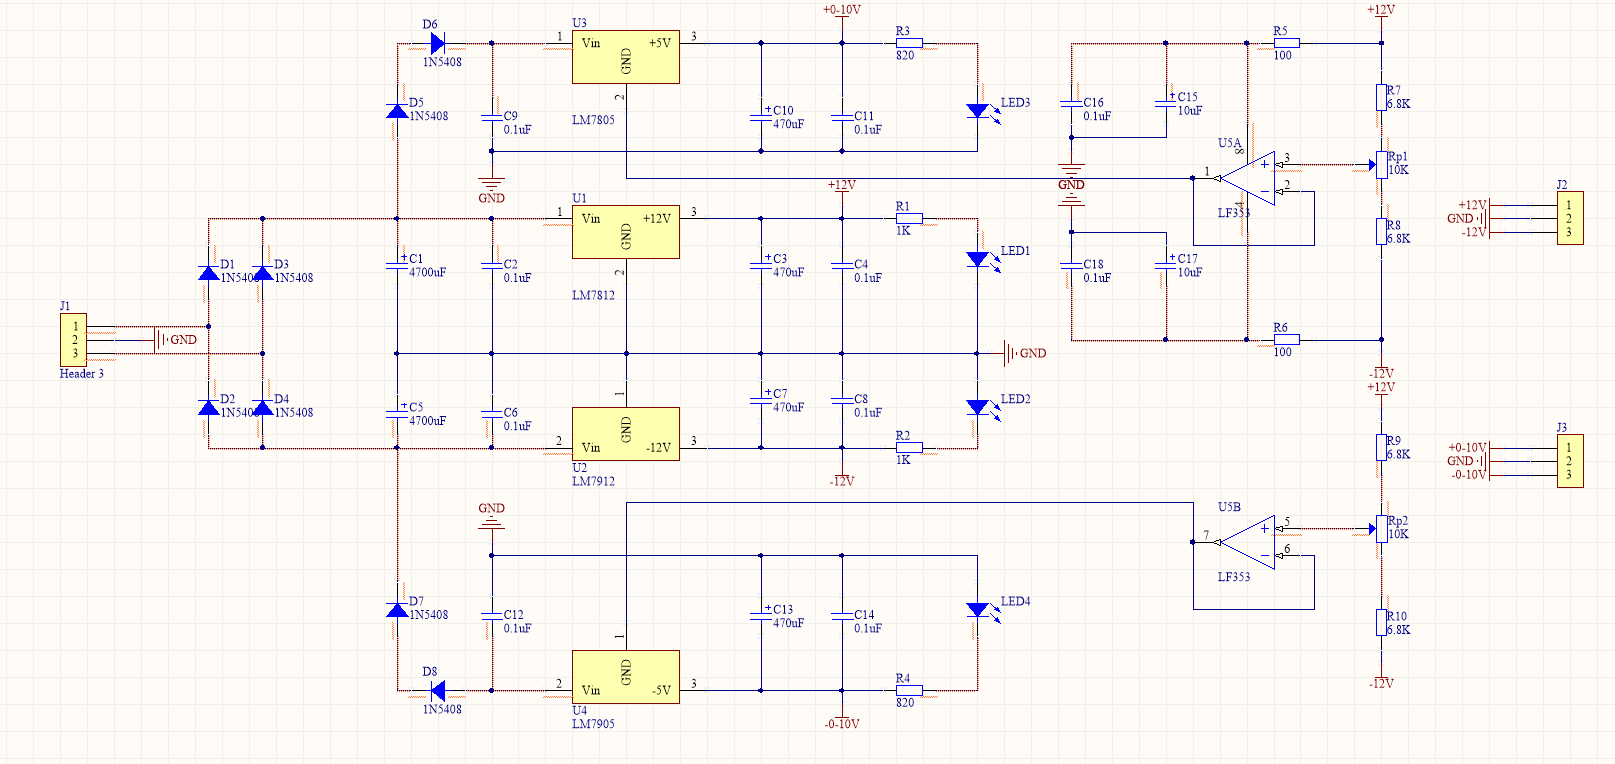1615x764 pixels.
Task: Select diode D1 in the bridge rectifier
Action: (208, 272)
